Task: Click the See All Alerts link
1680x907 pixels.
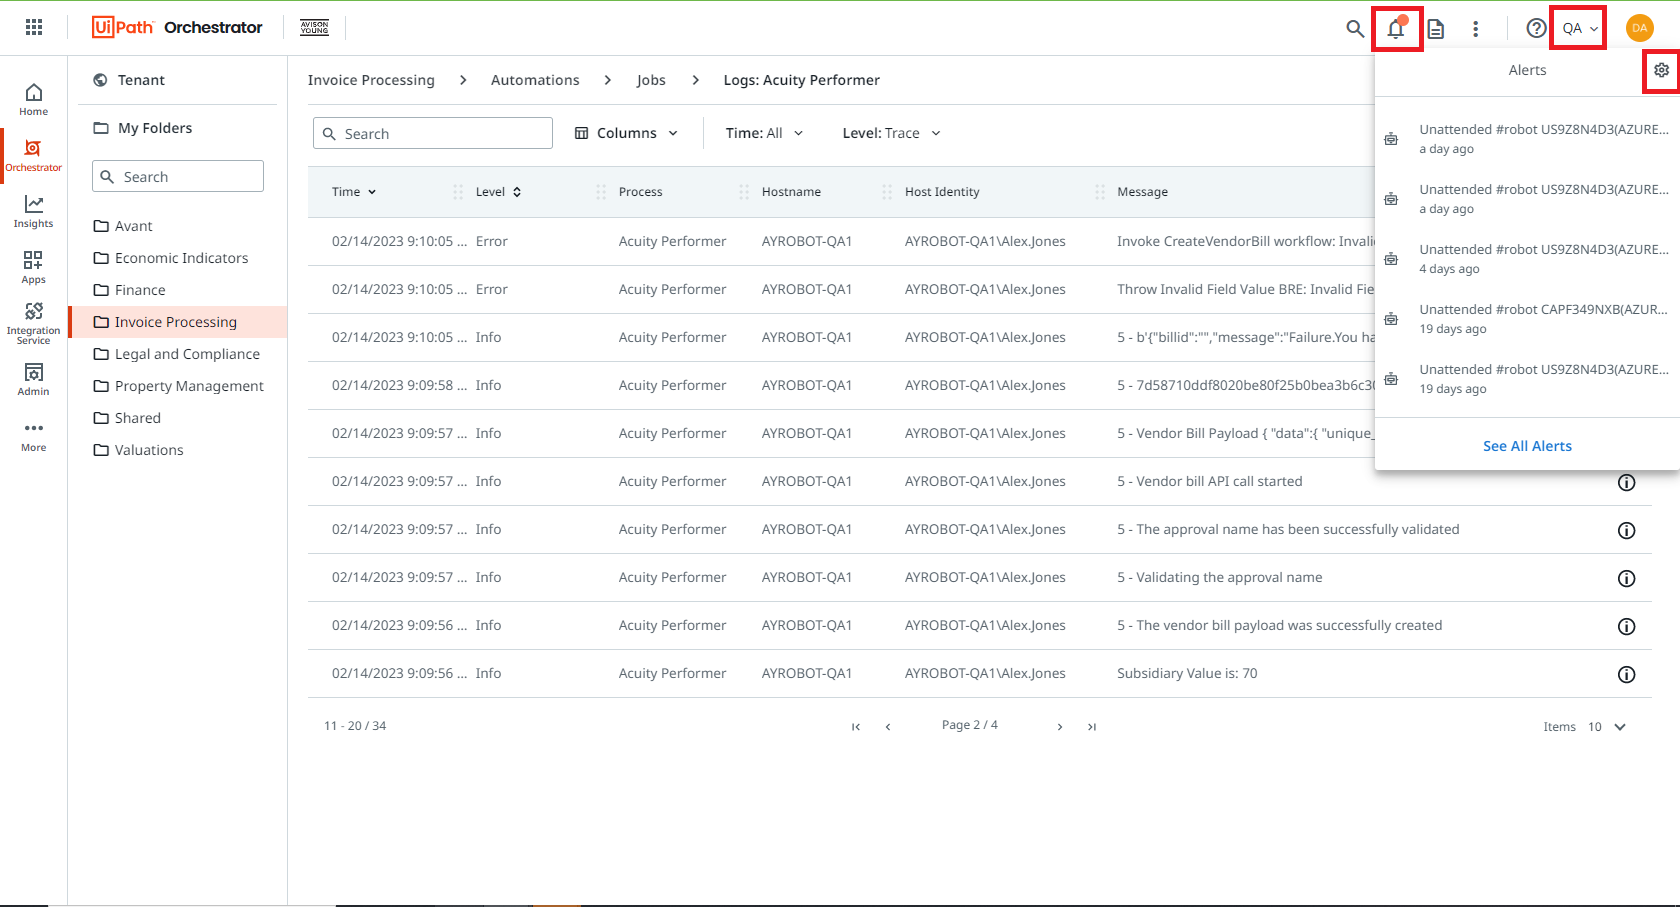Action: pos(1527,446)
